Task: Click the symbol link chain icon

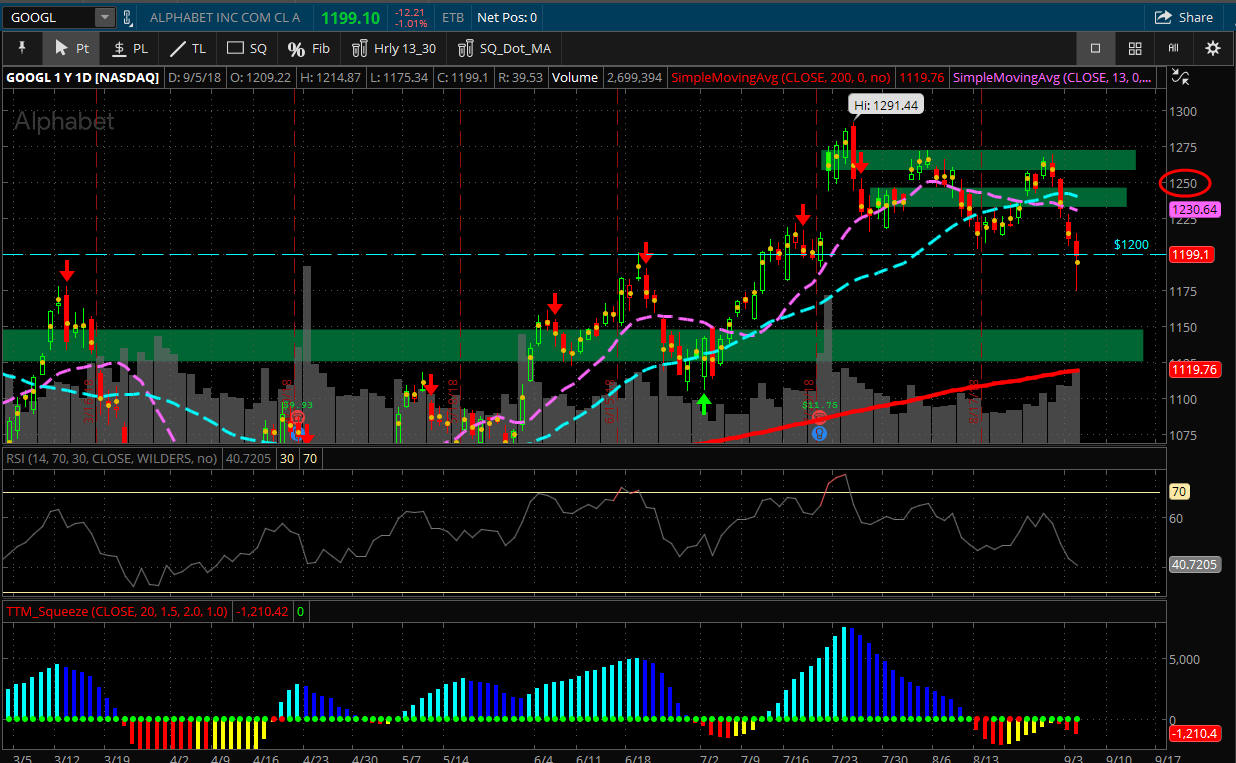Action: pos(127,17)
